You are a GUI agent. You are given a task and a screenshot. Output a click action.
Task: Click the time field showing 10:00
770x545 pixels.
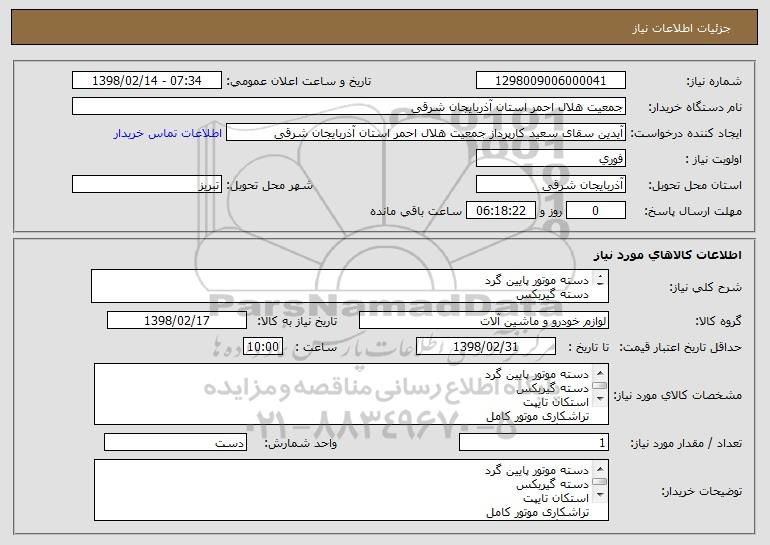click(263, 347)
